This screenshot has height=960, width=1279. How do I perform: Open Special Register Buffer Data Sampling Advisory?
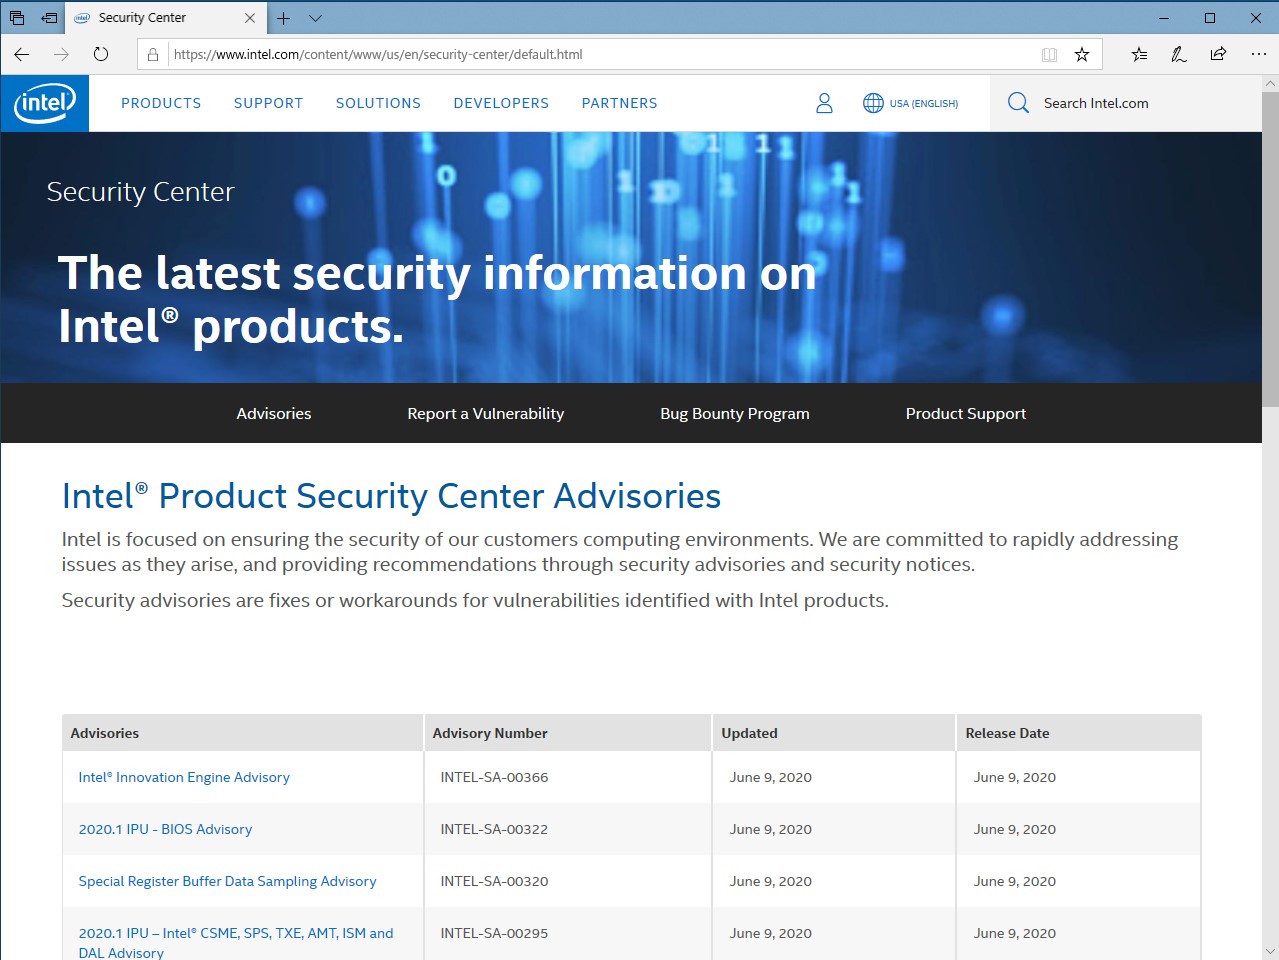tap(227, 882)
